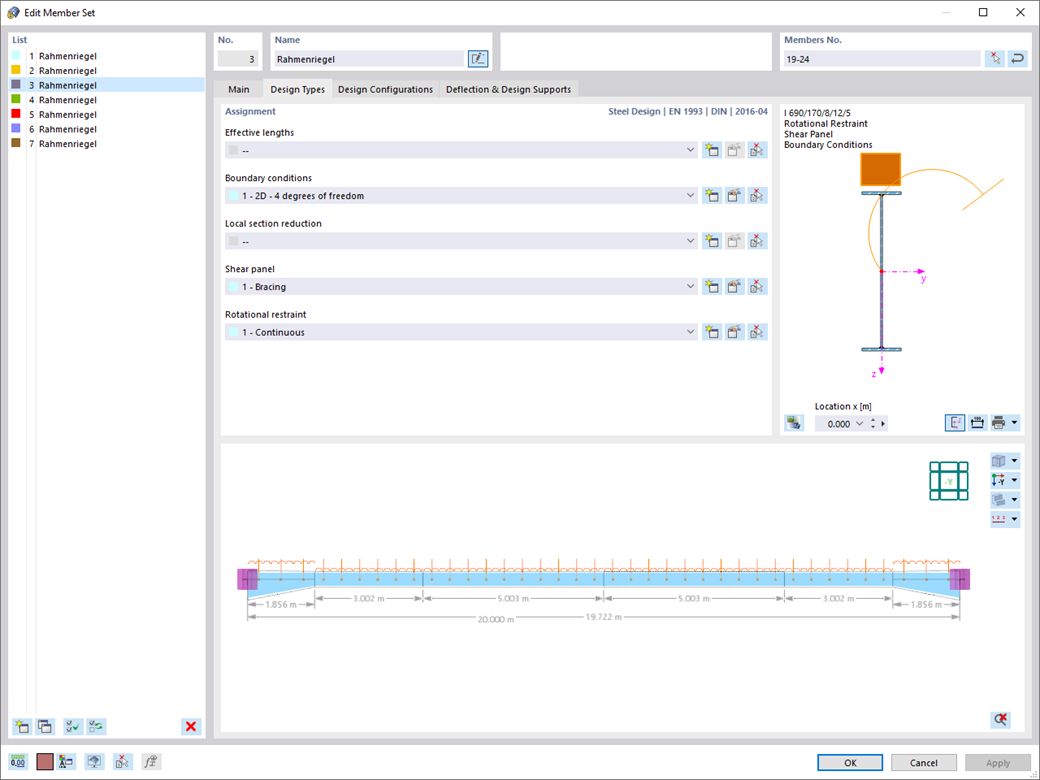1040x780 pixels.
Task: Copy selected member set icon
Action: 44,726
